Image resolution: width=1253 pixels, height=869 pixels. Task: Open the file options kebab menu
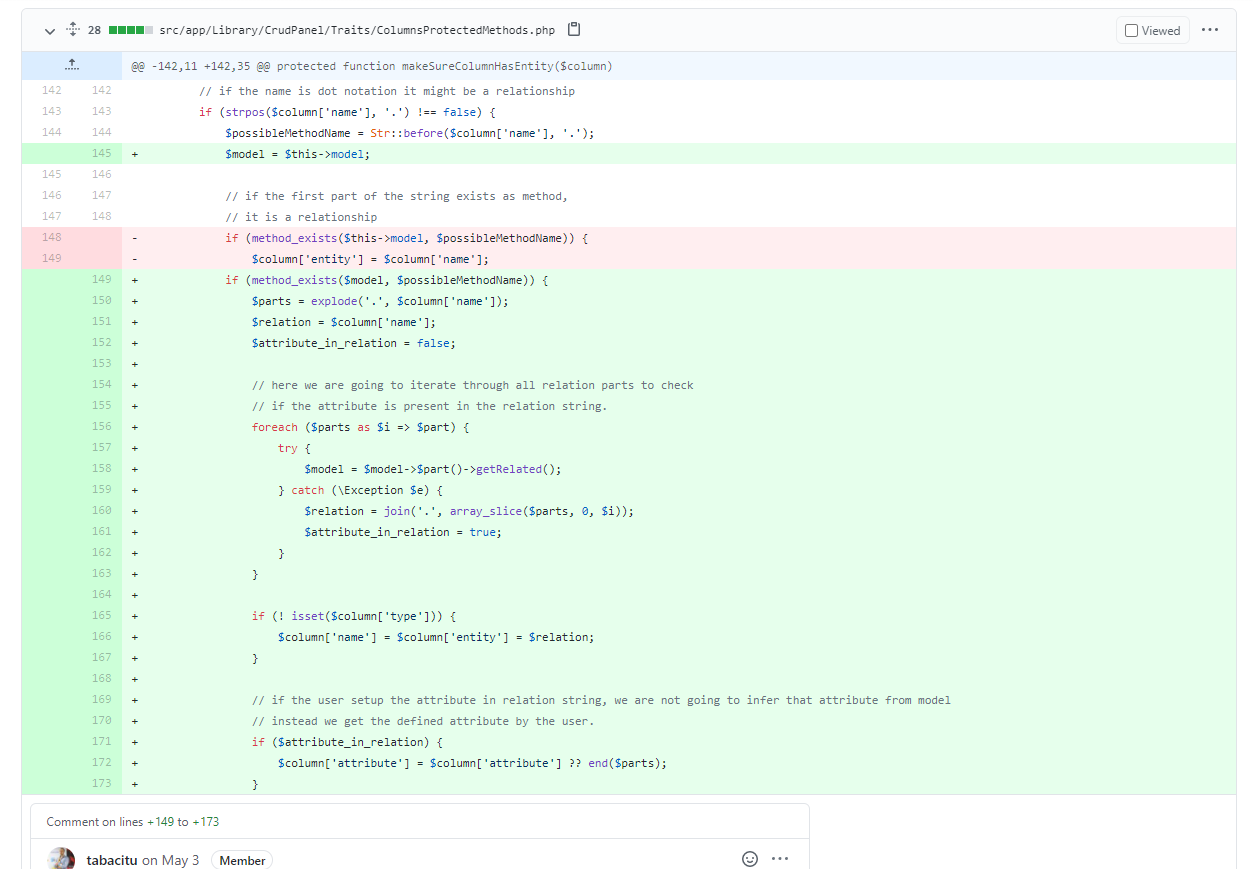click(1210, 30)
